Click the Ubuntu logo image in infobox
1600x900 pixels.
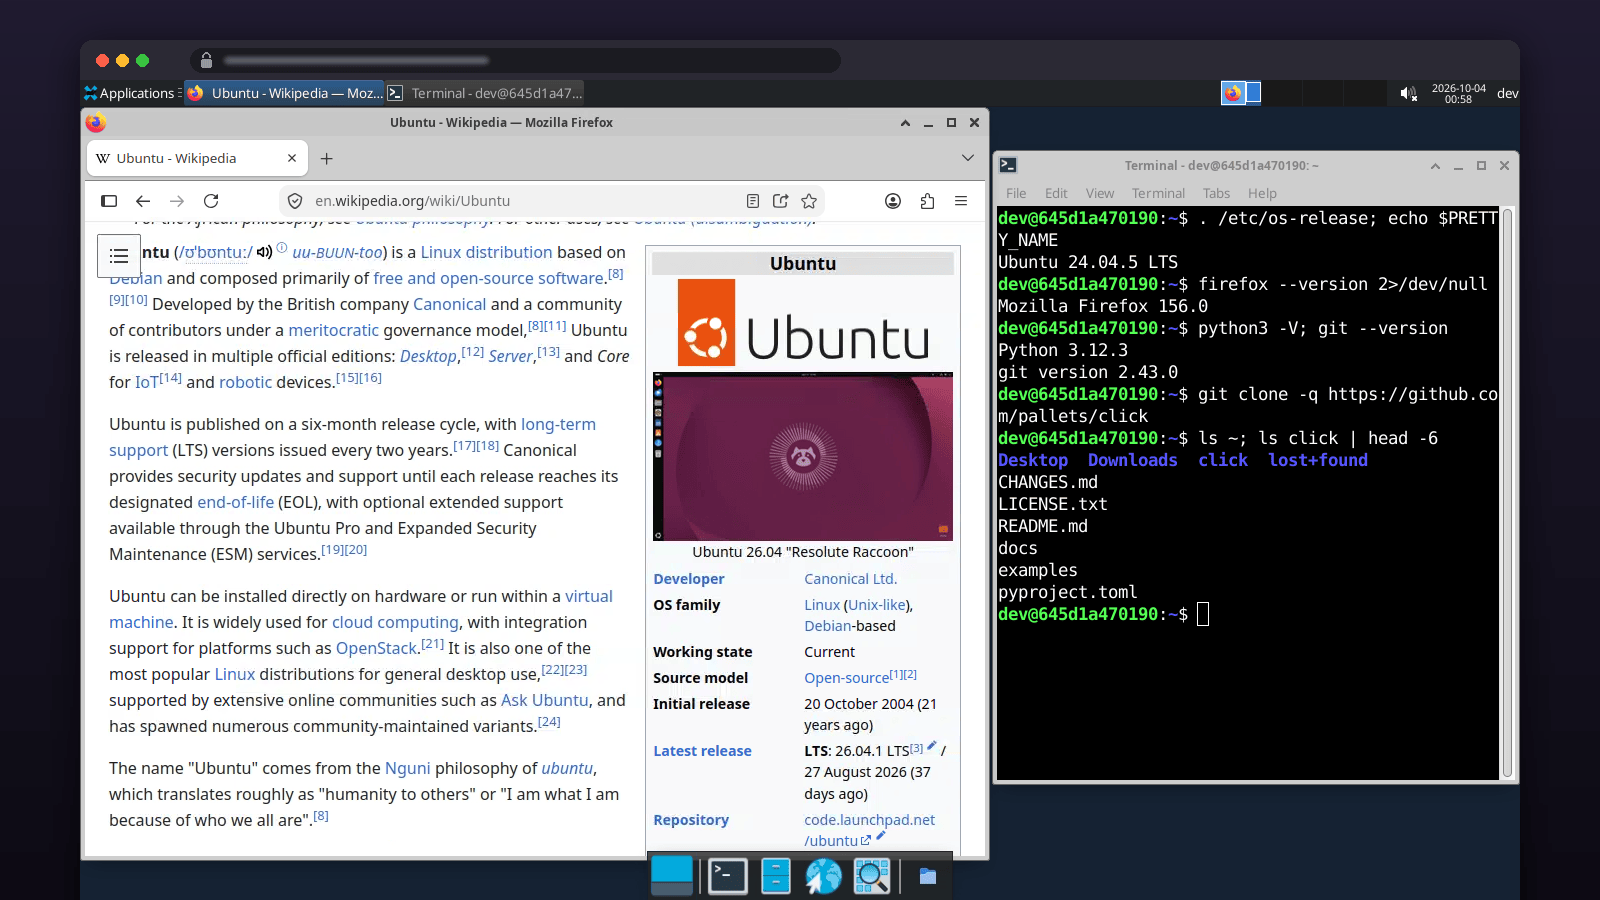click(x=804, y=322)
